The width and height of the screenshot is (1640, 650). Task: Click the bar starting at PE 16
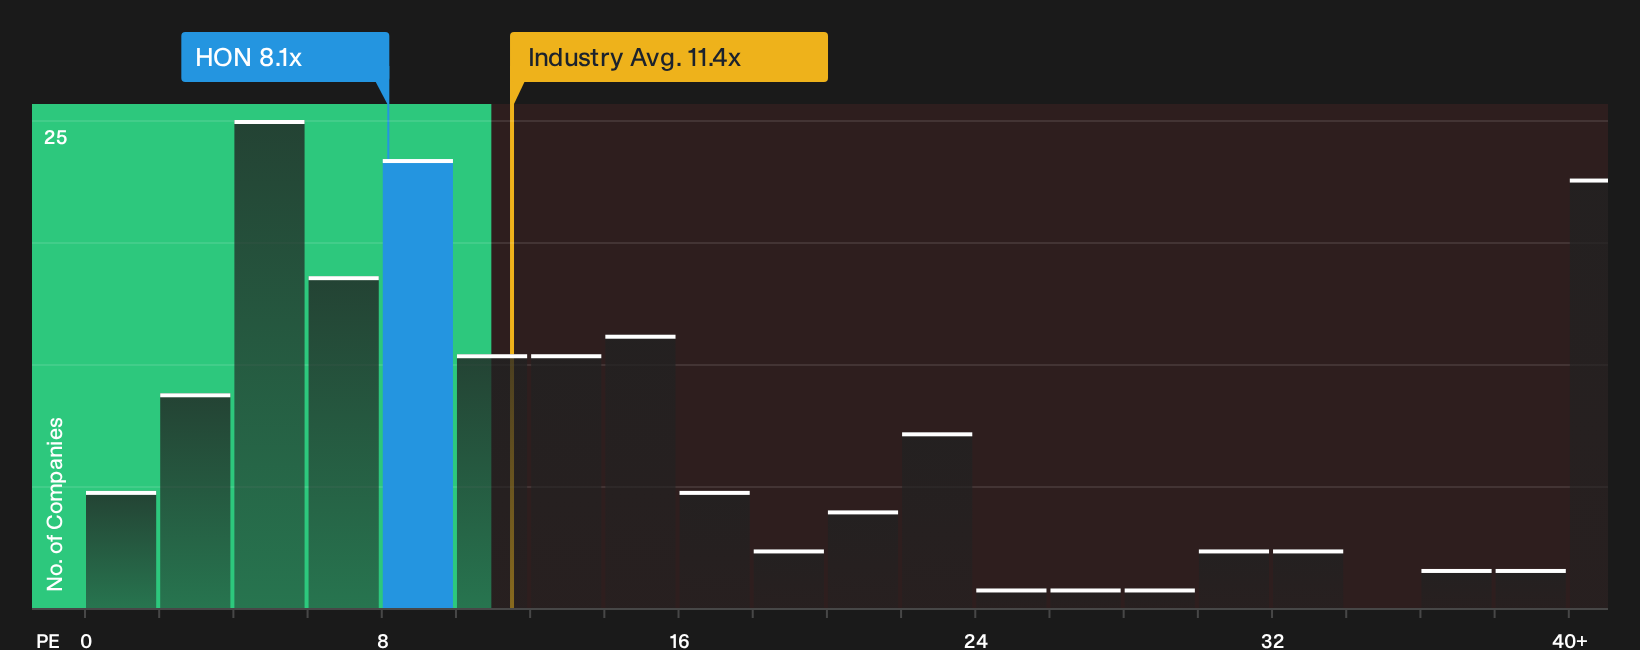pyautogui.click(x=715, y=550)
